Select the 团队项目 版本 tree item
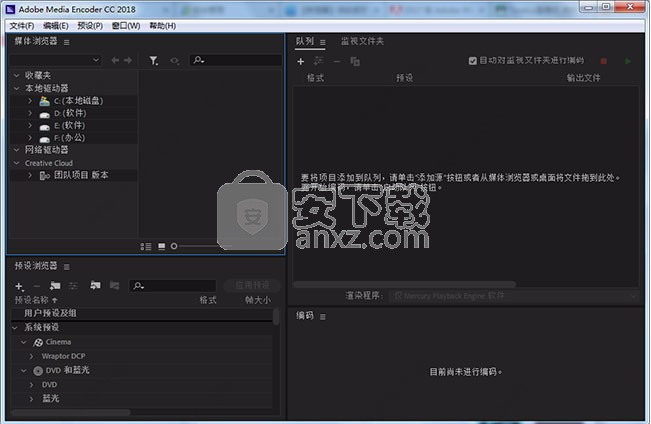This screenshot has width=651, height=424. tap(81, 175)
